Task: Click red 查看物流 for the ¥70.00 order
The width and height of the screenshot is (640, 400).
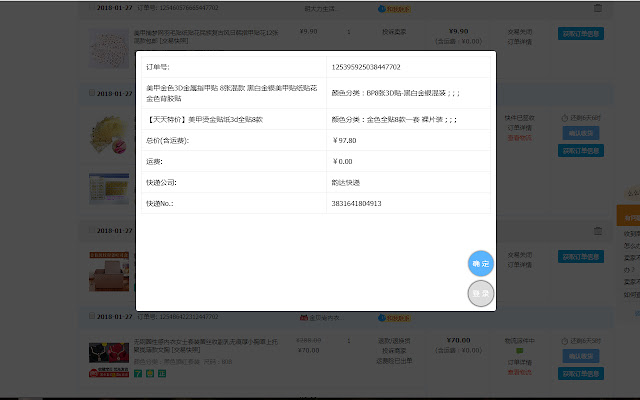Action: (x=520, y=372)
